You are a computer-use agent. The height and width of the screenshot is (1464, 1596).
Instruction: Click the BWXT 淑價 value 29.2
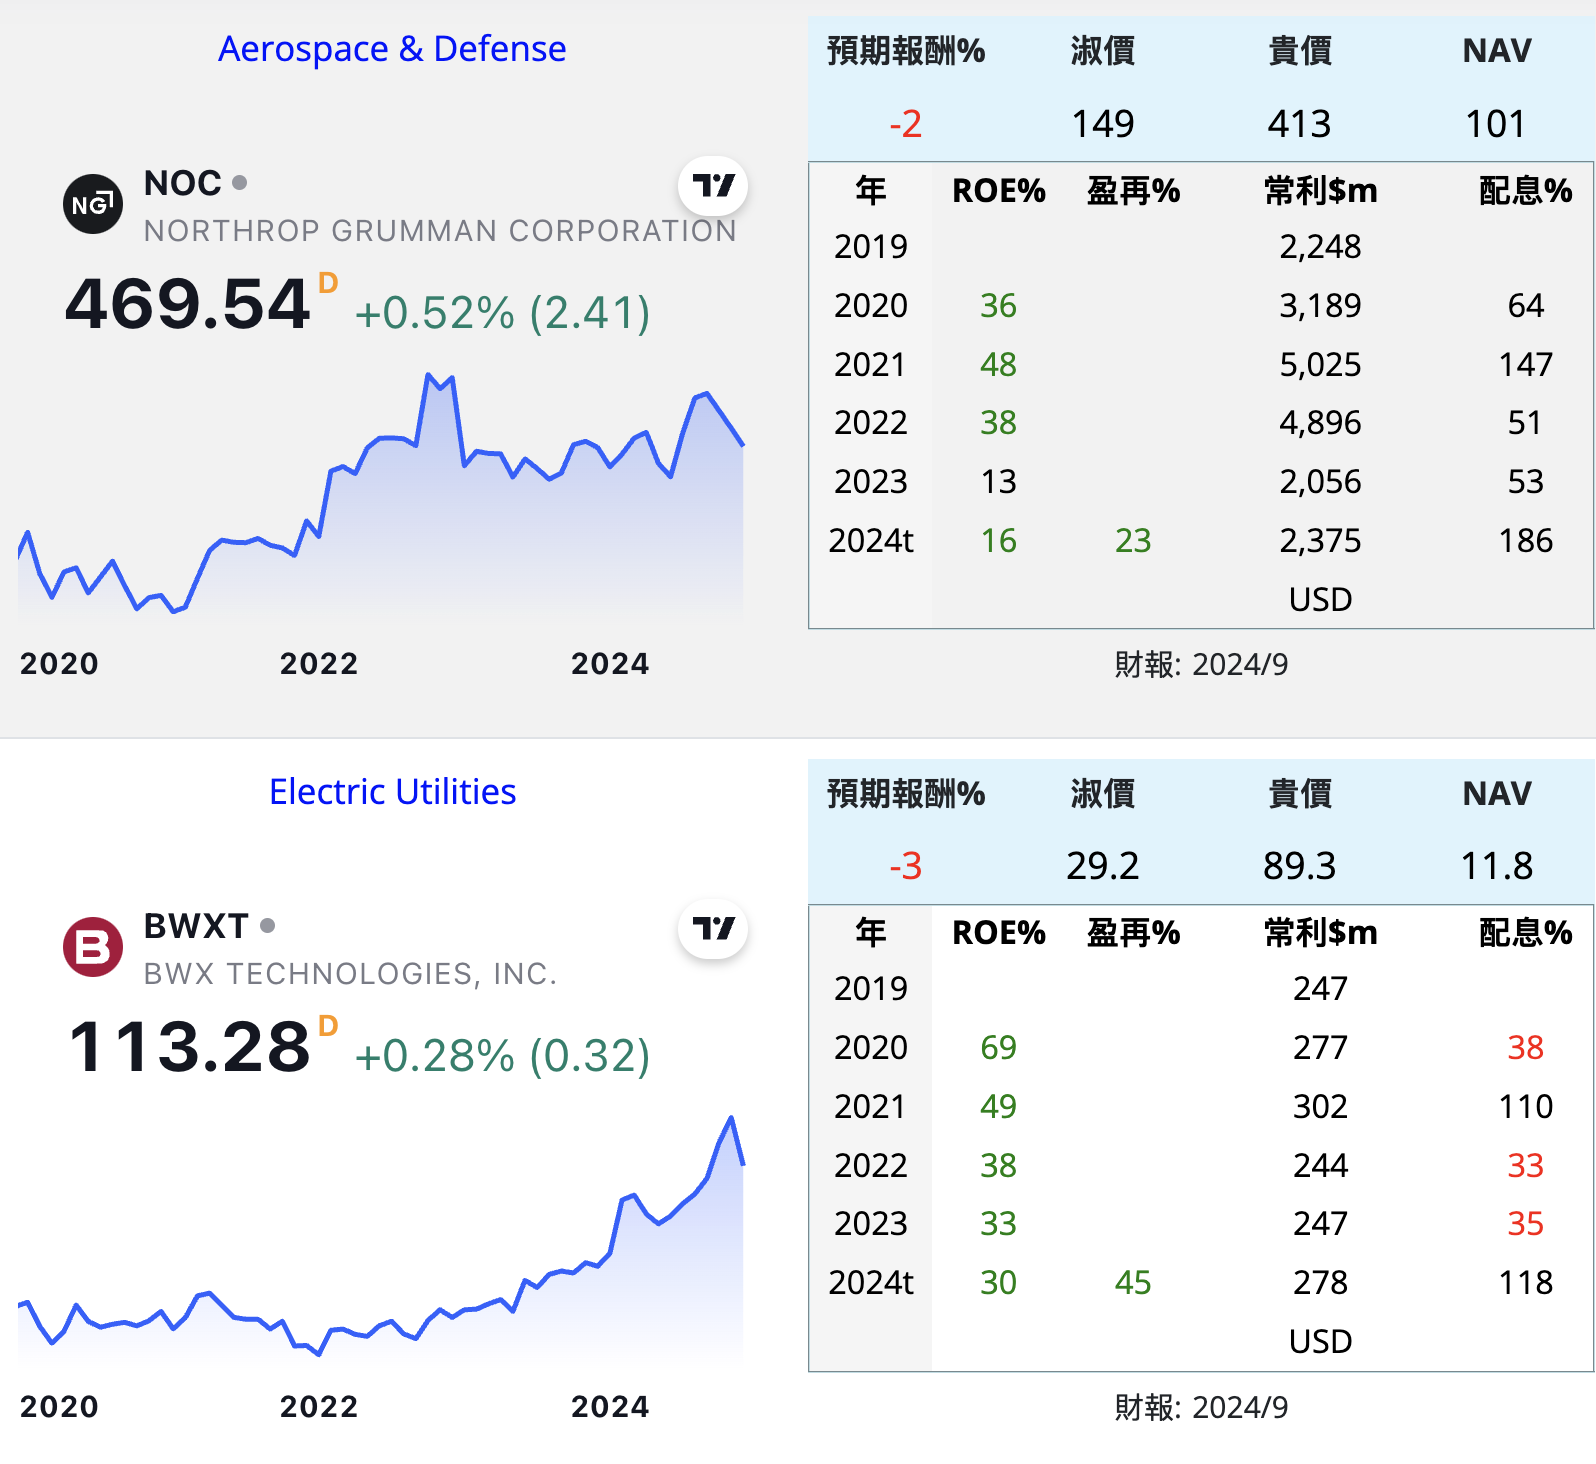[x=1103, y=866]
